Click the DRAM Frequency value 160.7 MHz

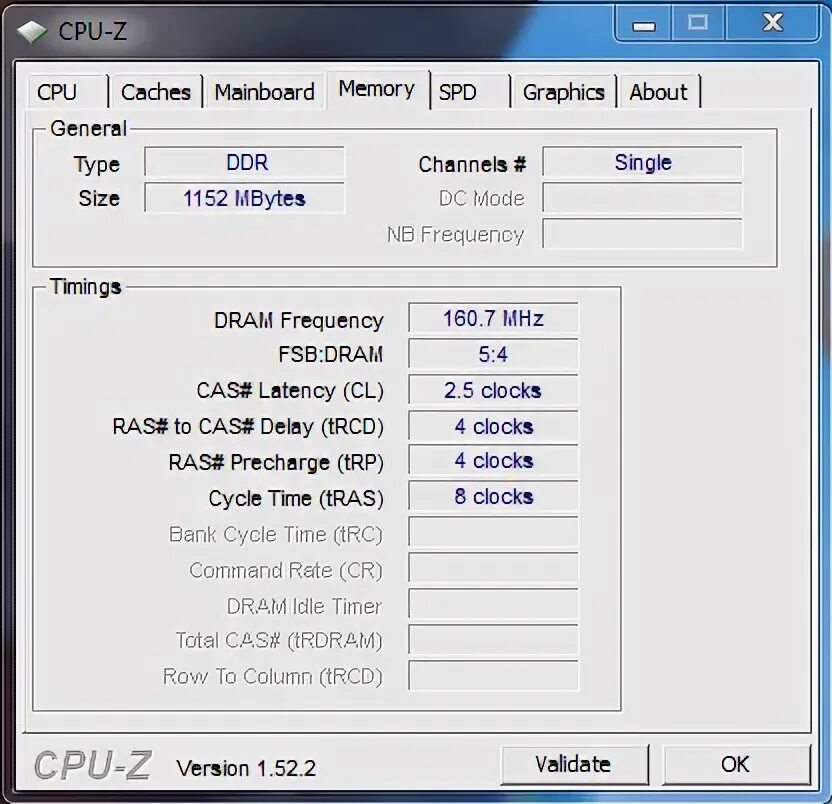coord(493,318)
